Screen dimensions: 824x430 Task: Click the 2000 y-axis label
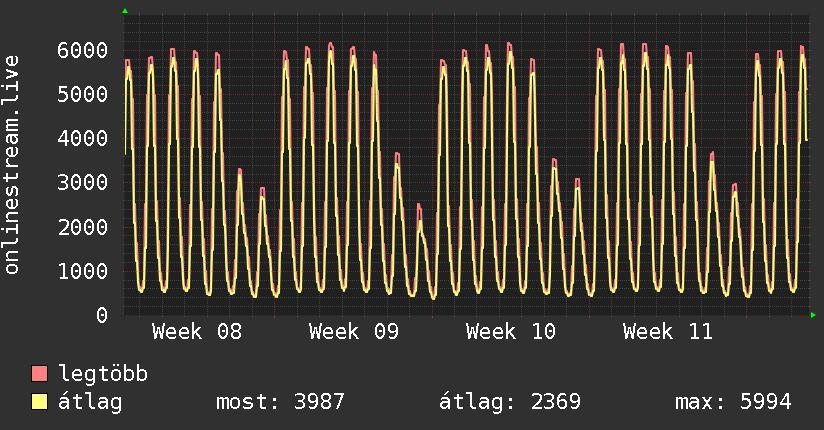(83, 227)
